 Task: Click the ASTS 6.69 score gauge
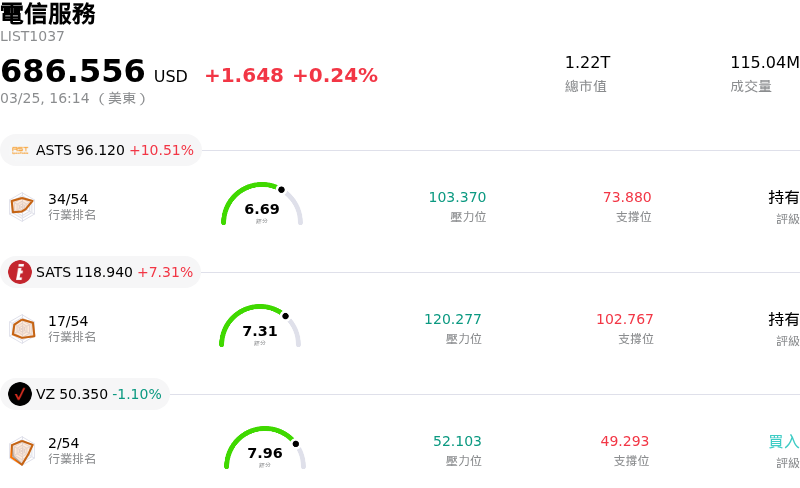[x=262, y=205]
